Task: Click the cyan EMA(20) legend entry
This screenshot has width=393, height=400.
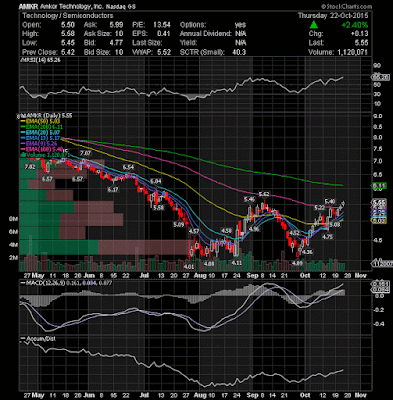Action: pyautogui.click(x=40, y=133)
